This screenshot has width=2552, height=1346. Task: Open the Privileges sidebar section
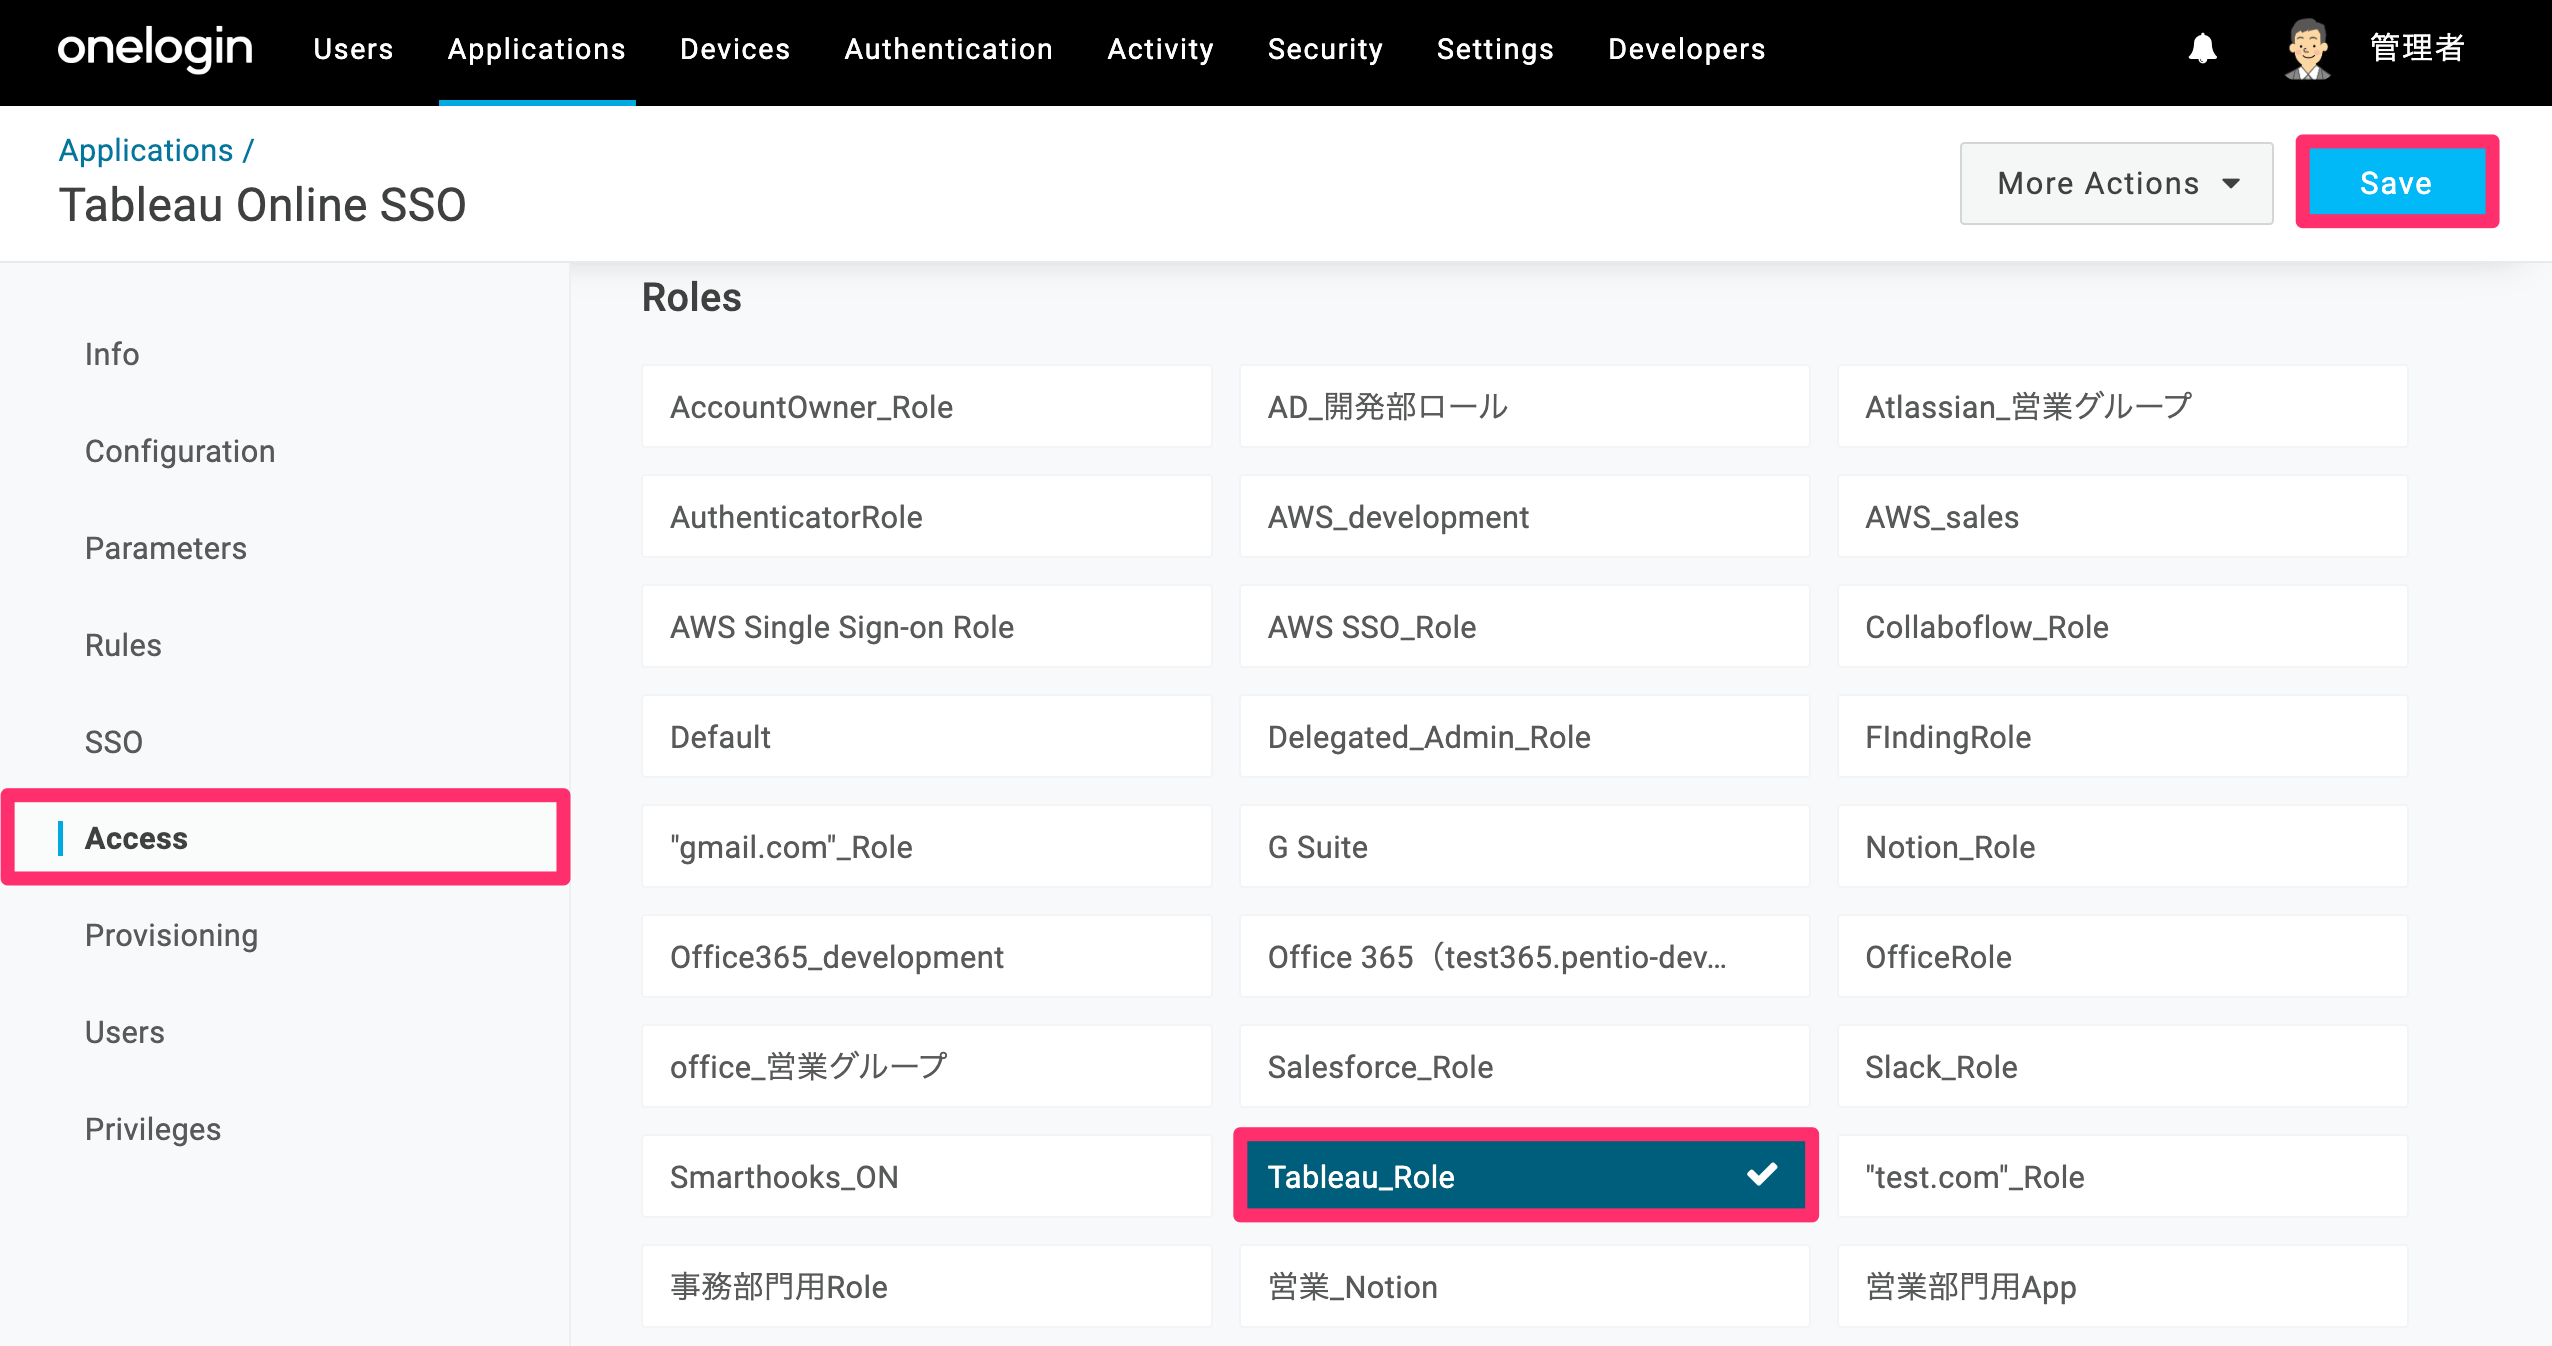[153, 1129]
